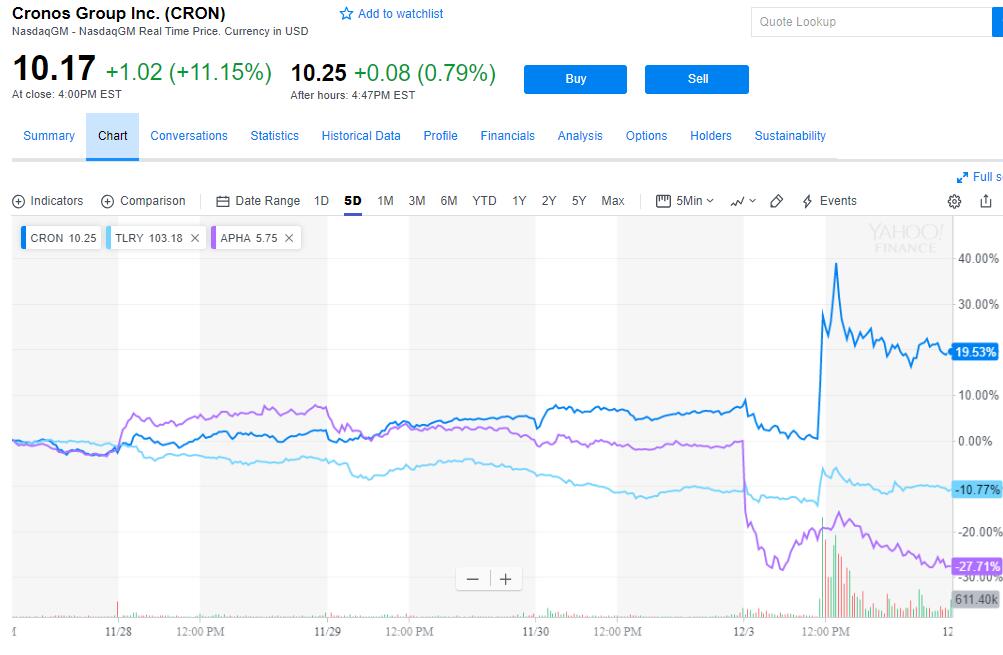
Task: Click the Cronos Group Inc. (CRON) title
Action: pos(119,13)
